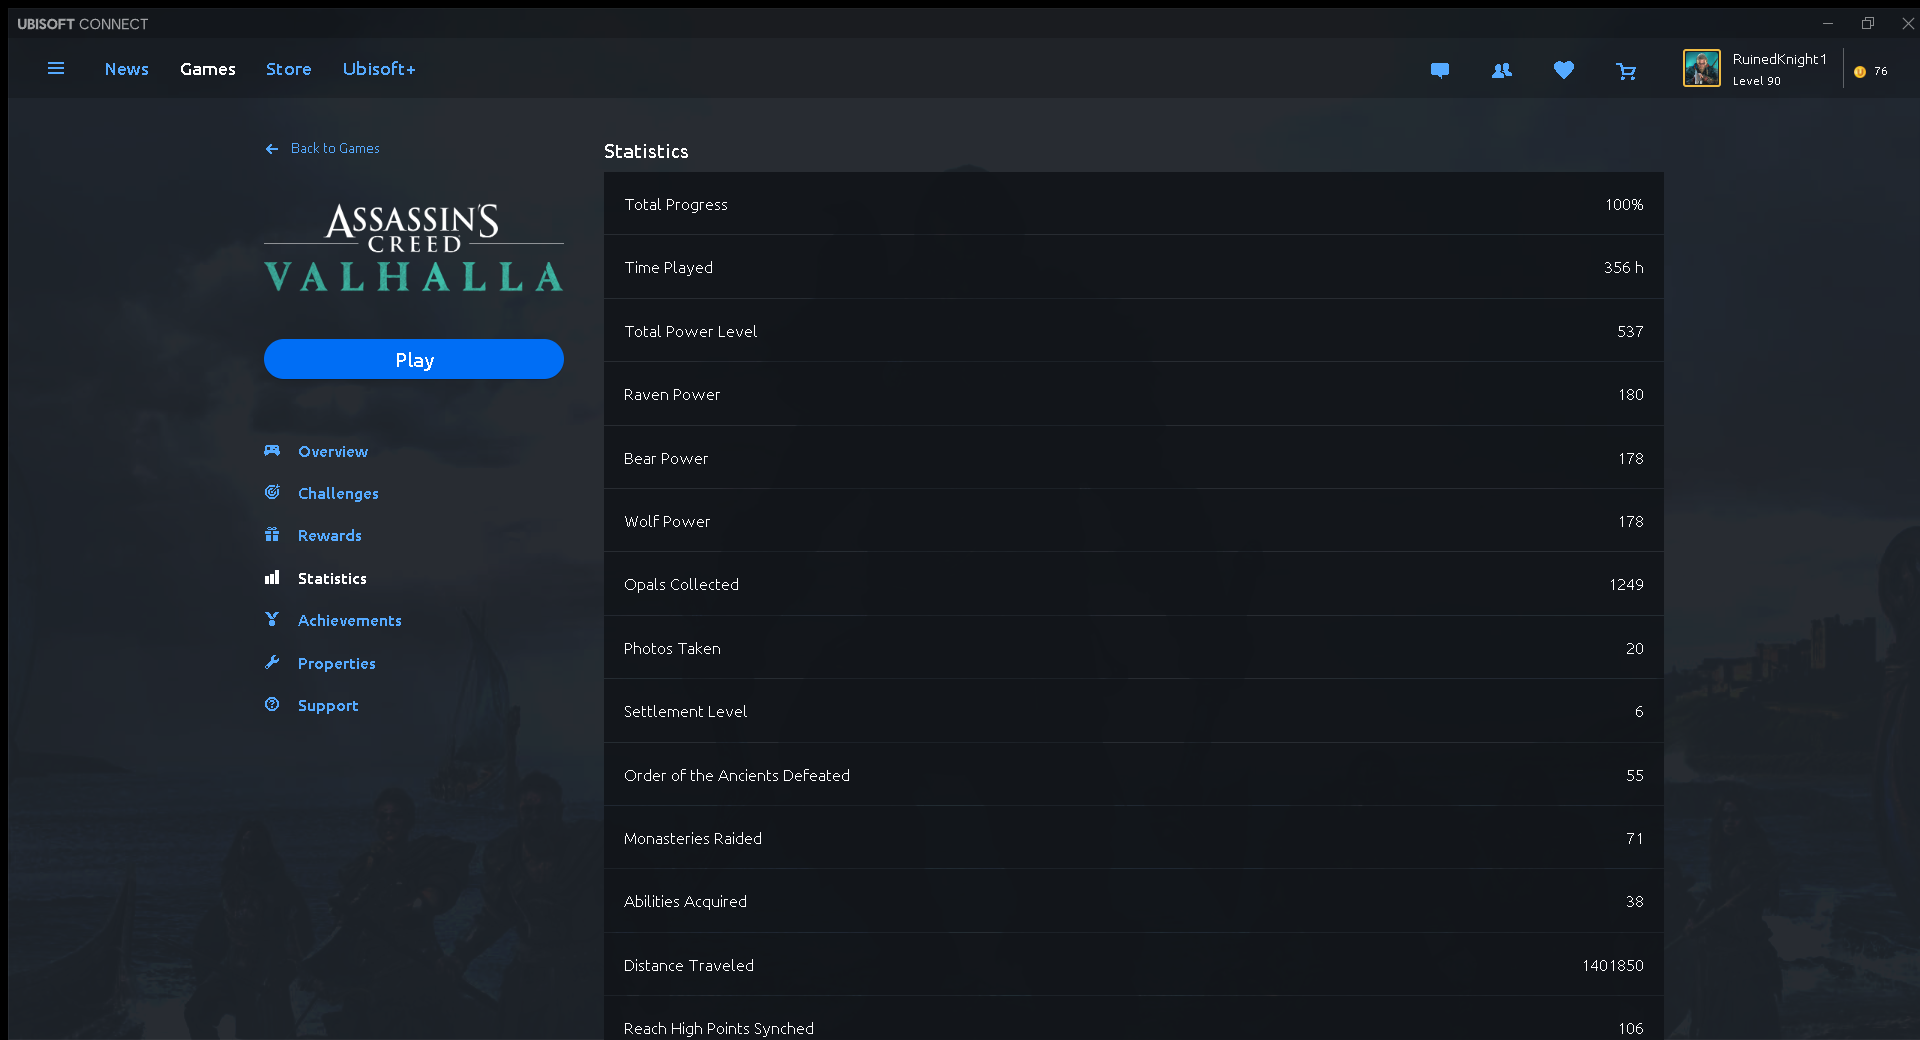The height and width of the screenshot is (1040, 1920).
Task: Click the Time Played value 356 h
Action: tap(1624, 268)
